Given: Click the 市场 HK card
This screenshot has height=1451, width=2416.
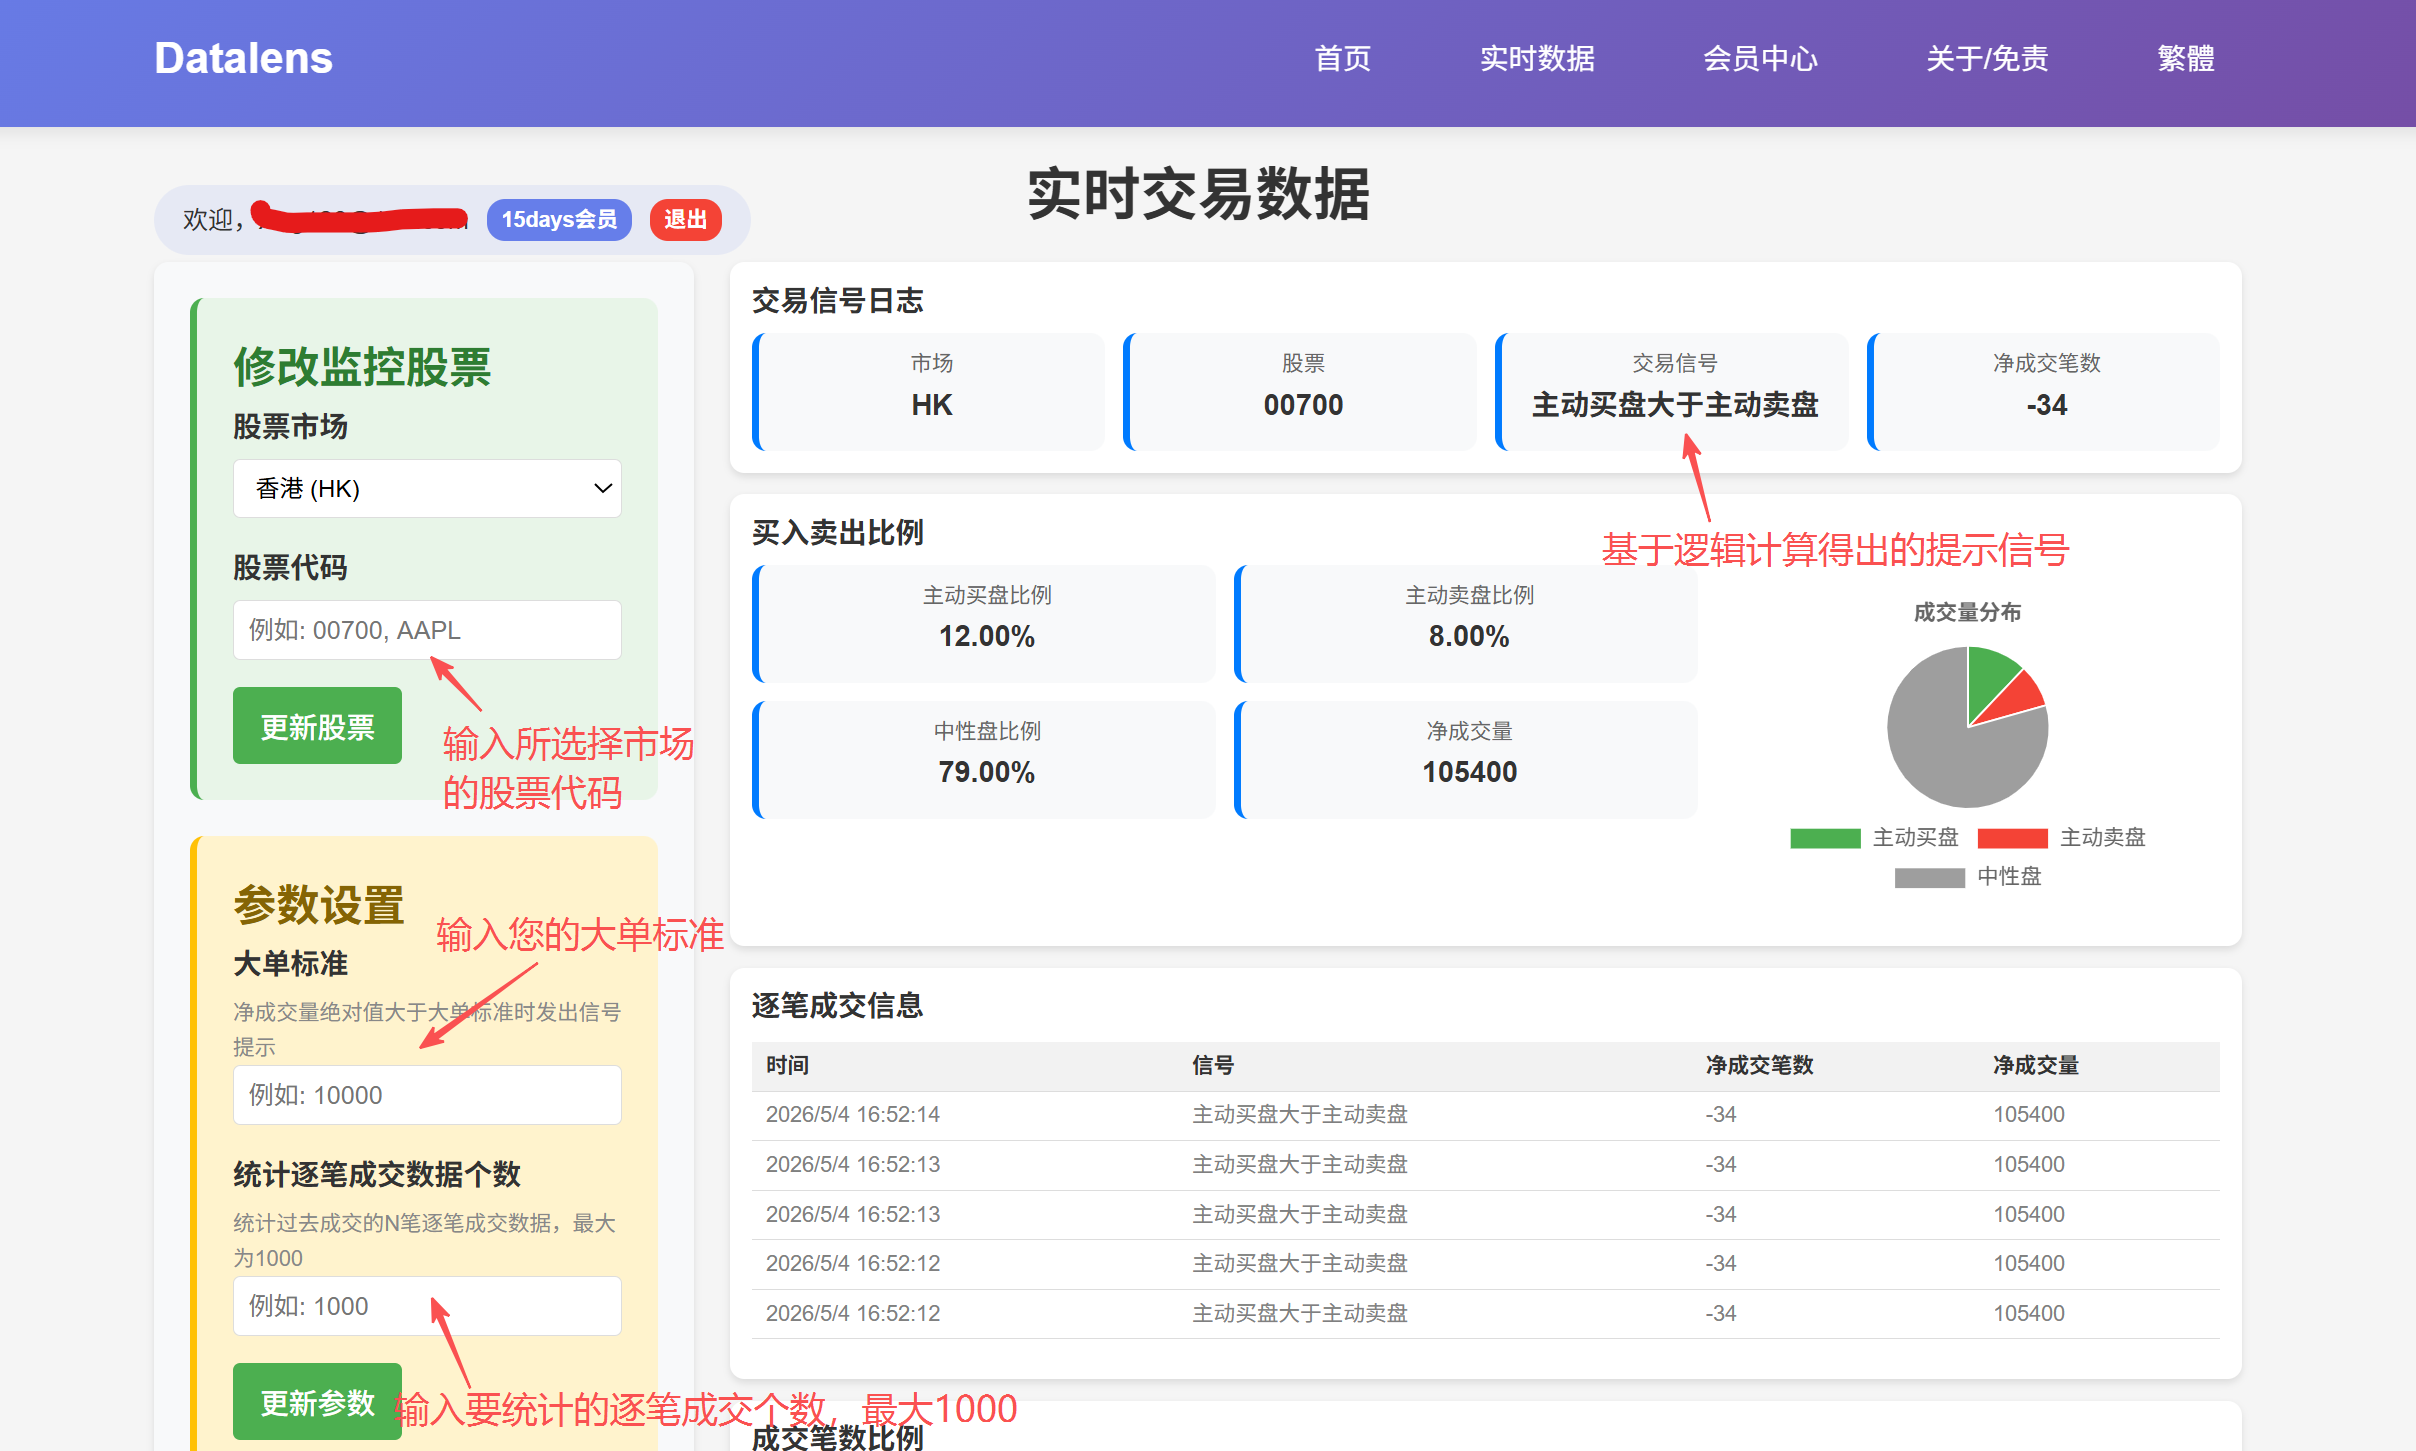Looking at the screenshot, I should 929,392.
